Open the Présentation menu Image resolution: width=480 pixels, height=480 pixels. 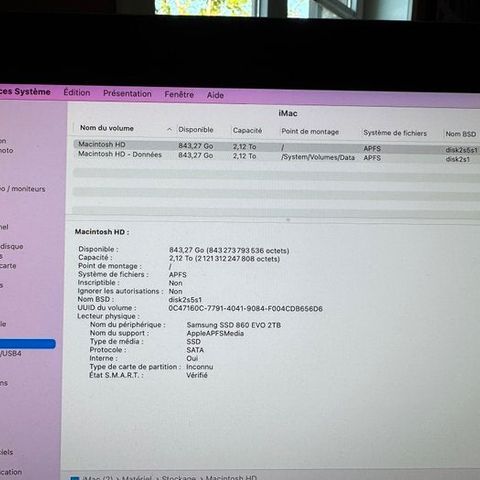(x=127, y=94)
